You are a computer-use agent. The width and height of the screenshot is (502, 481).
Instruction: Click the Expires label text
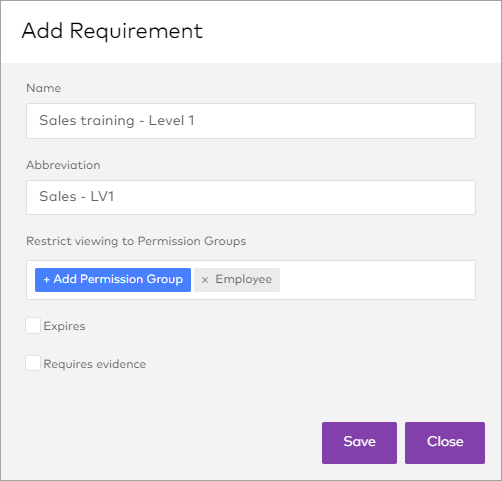(64, 326)
